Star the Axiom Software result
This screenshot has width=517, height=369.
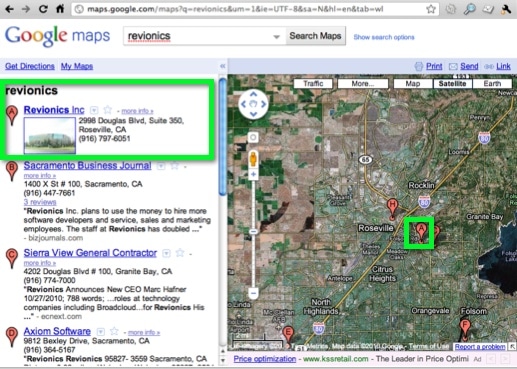click(x=114, y=331)
